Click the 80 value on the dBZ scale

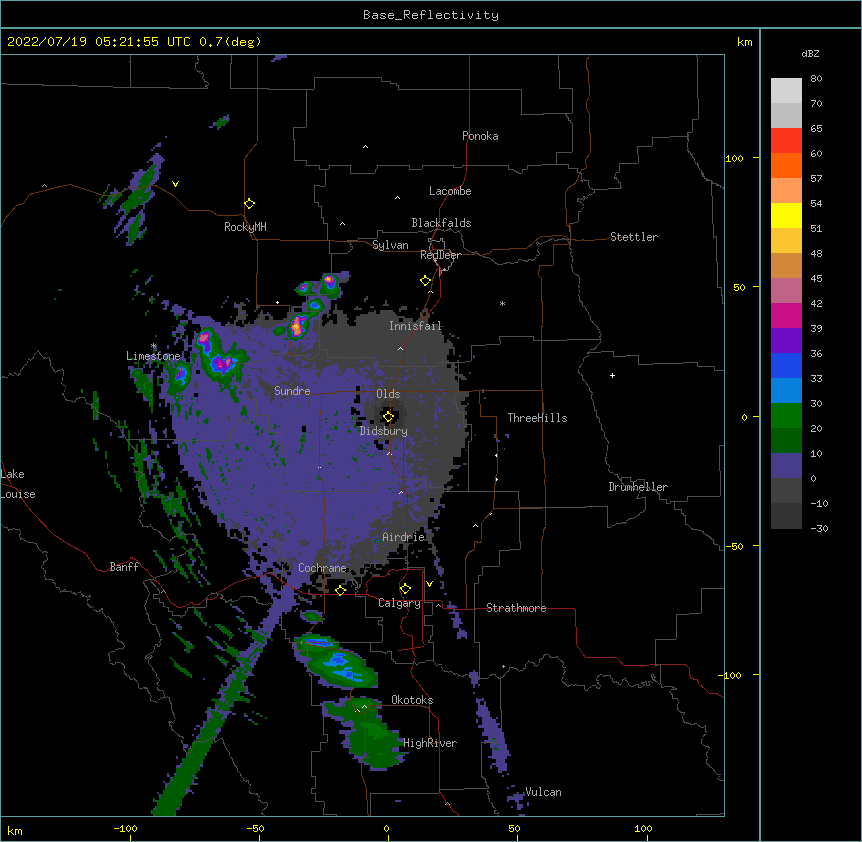816,79
